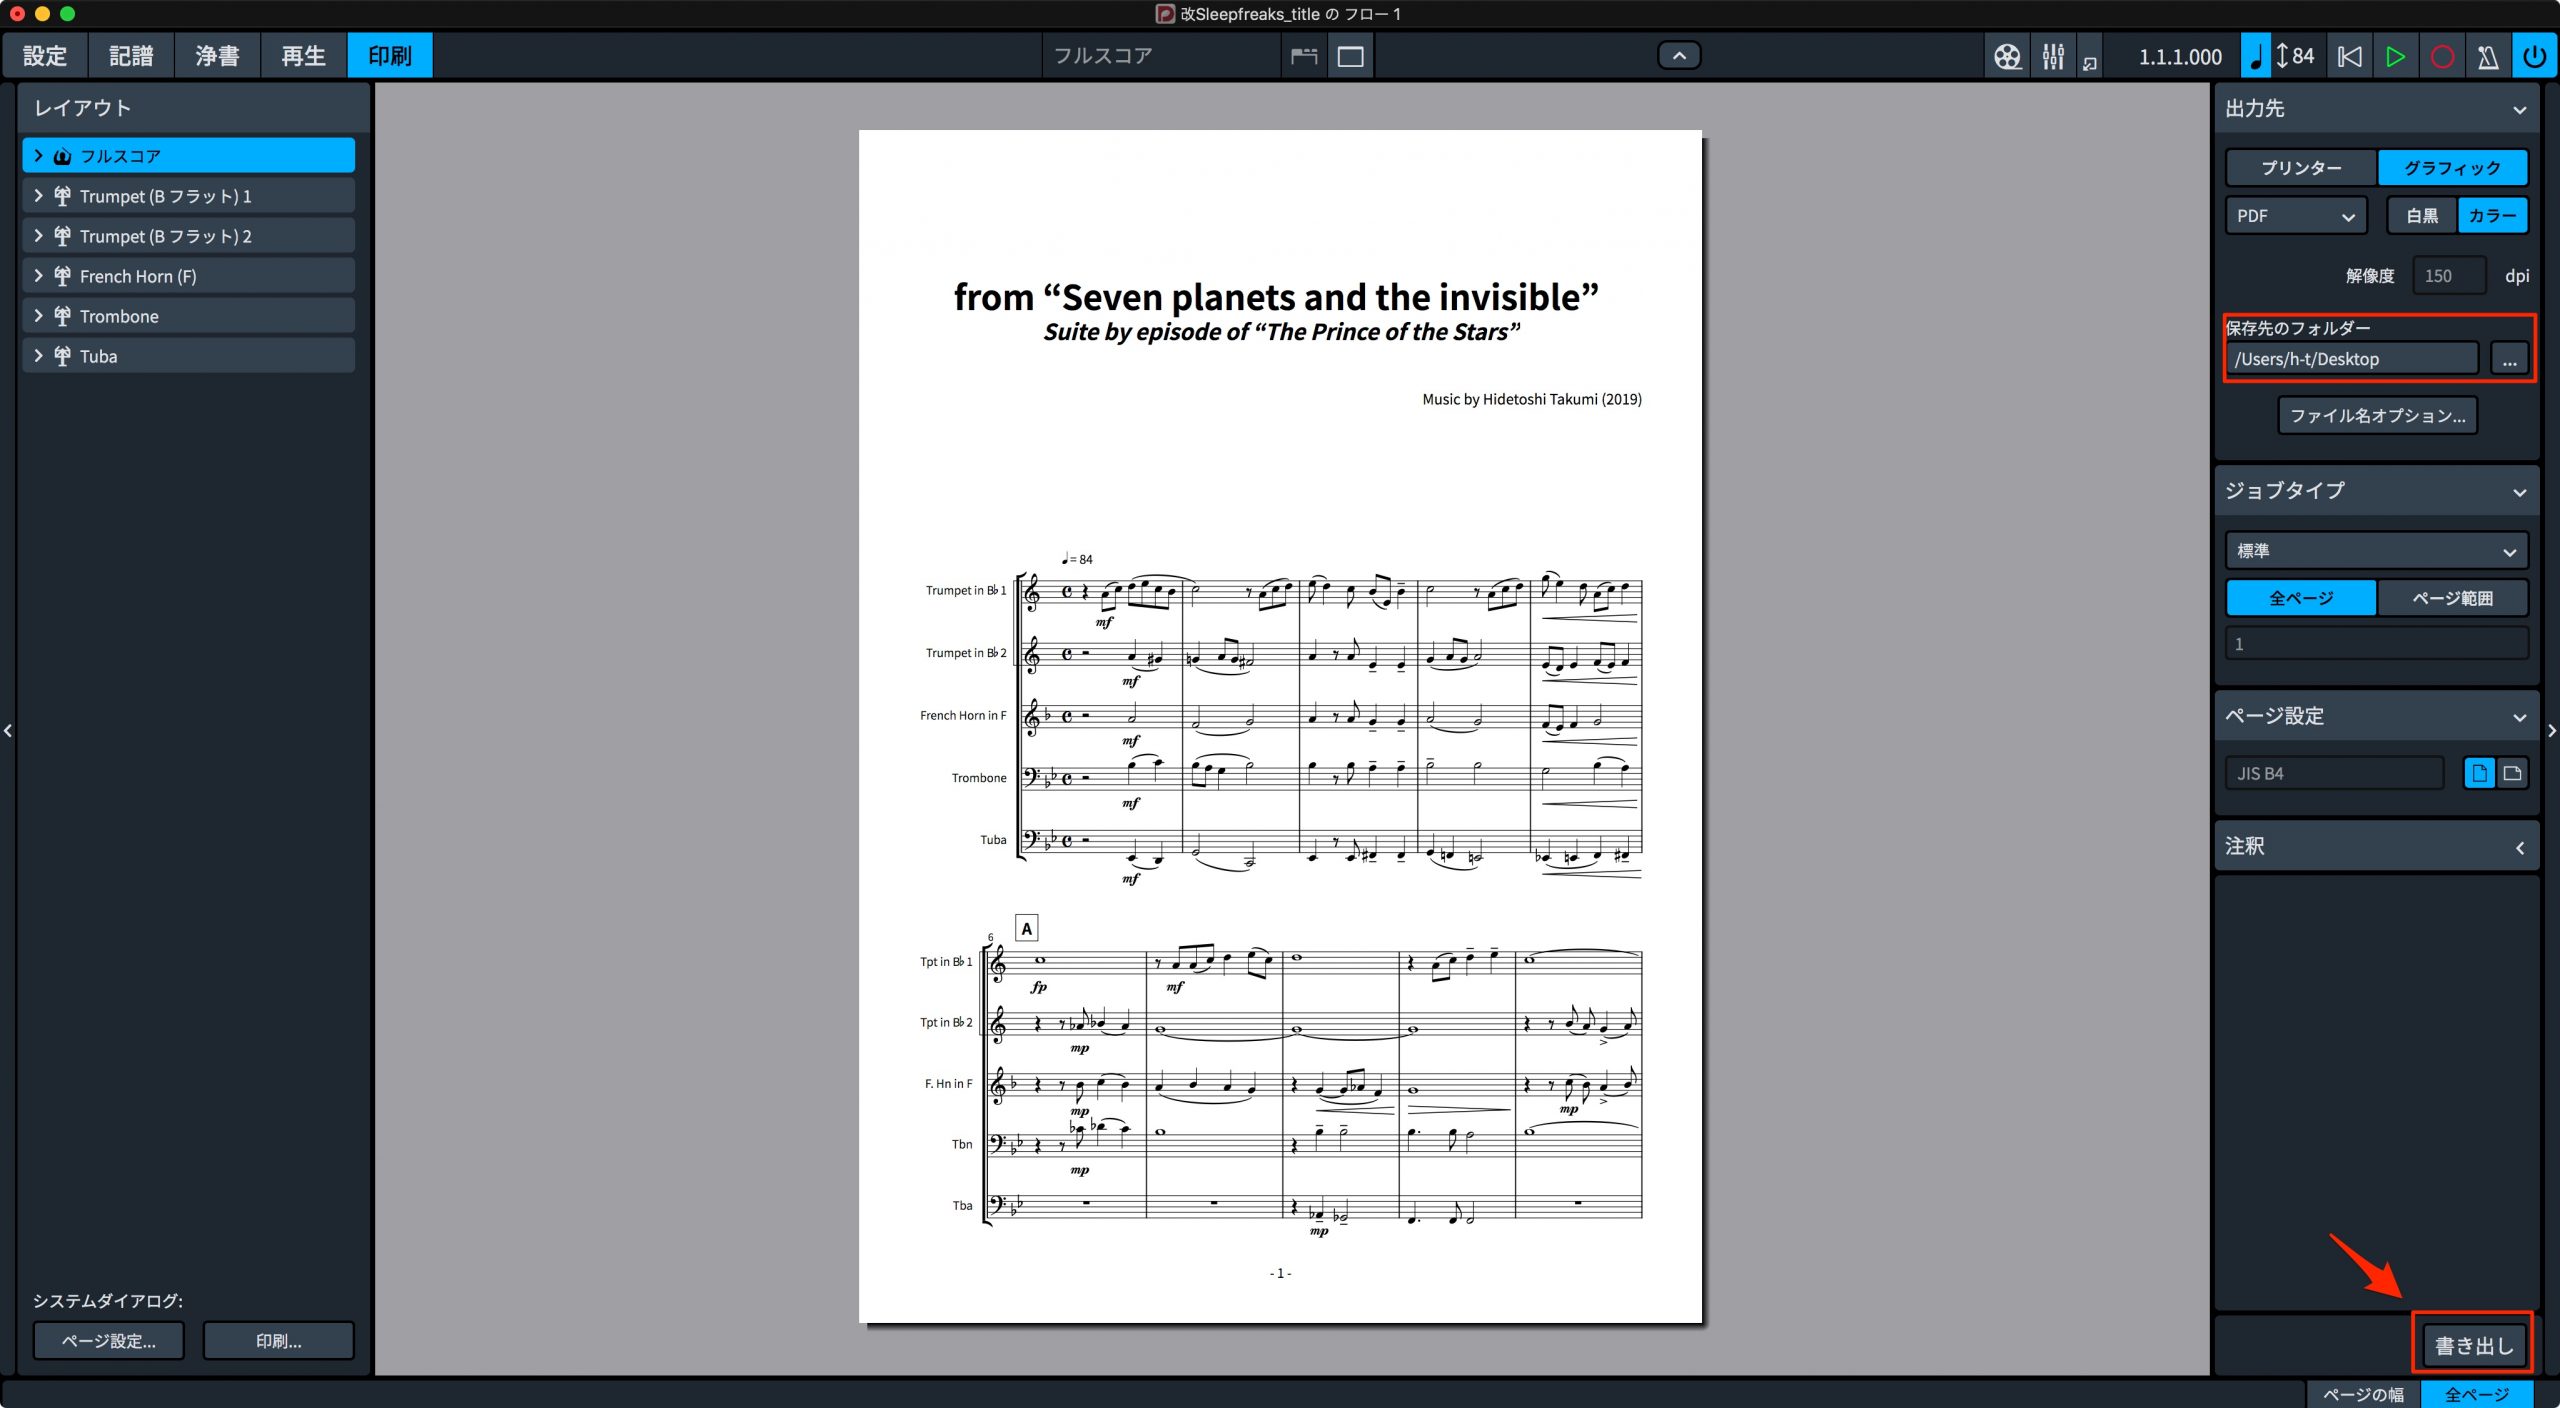Choose カラー color output
This screenshot has height=1408, width=2560.
pyautogui.click(x=2492, y=216)
